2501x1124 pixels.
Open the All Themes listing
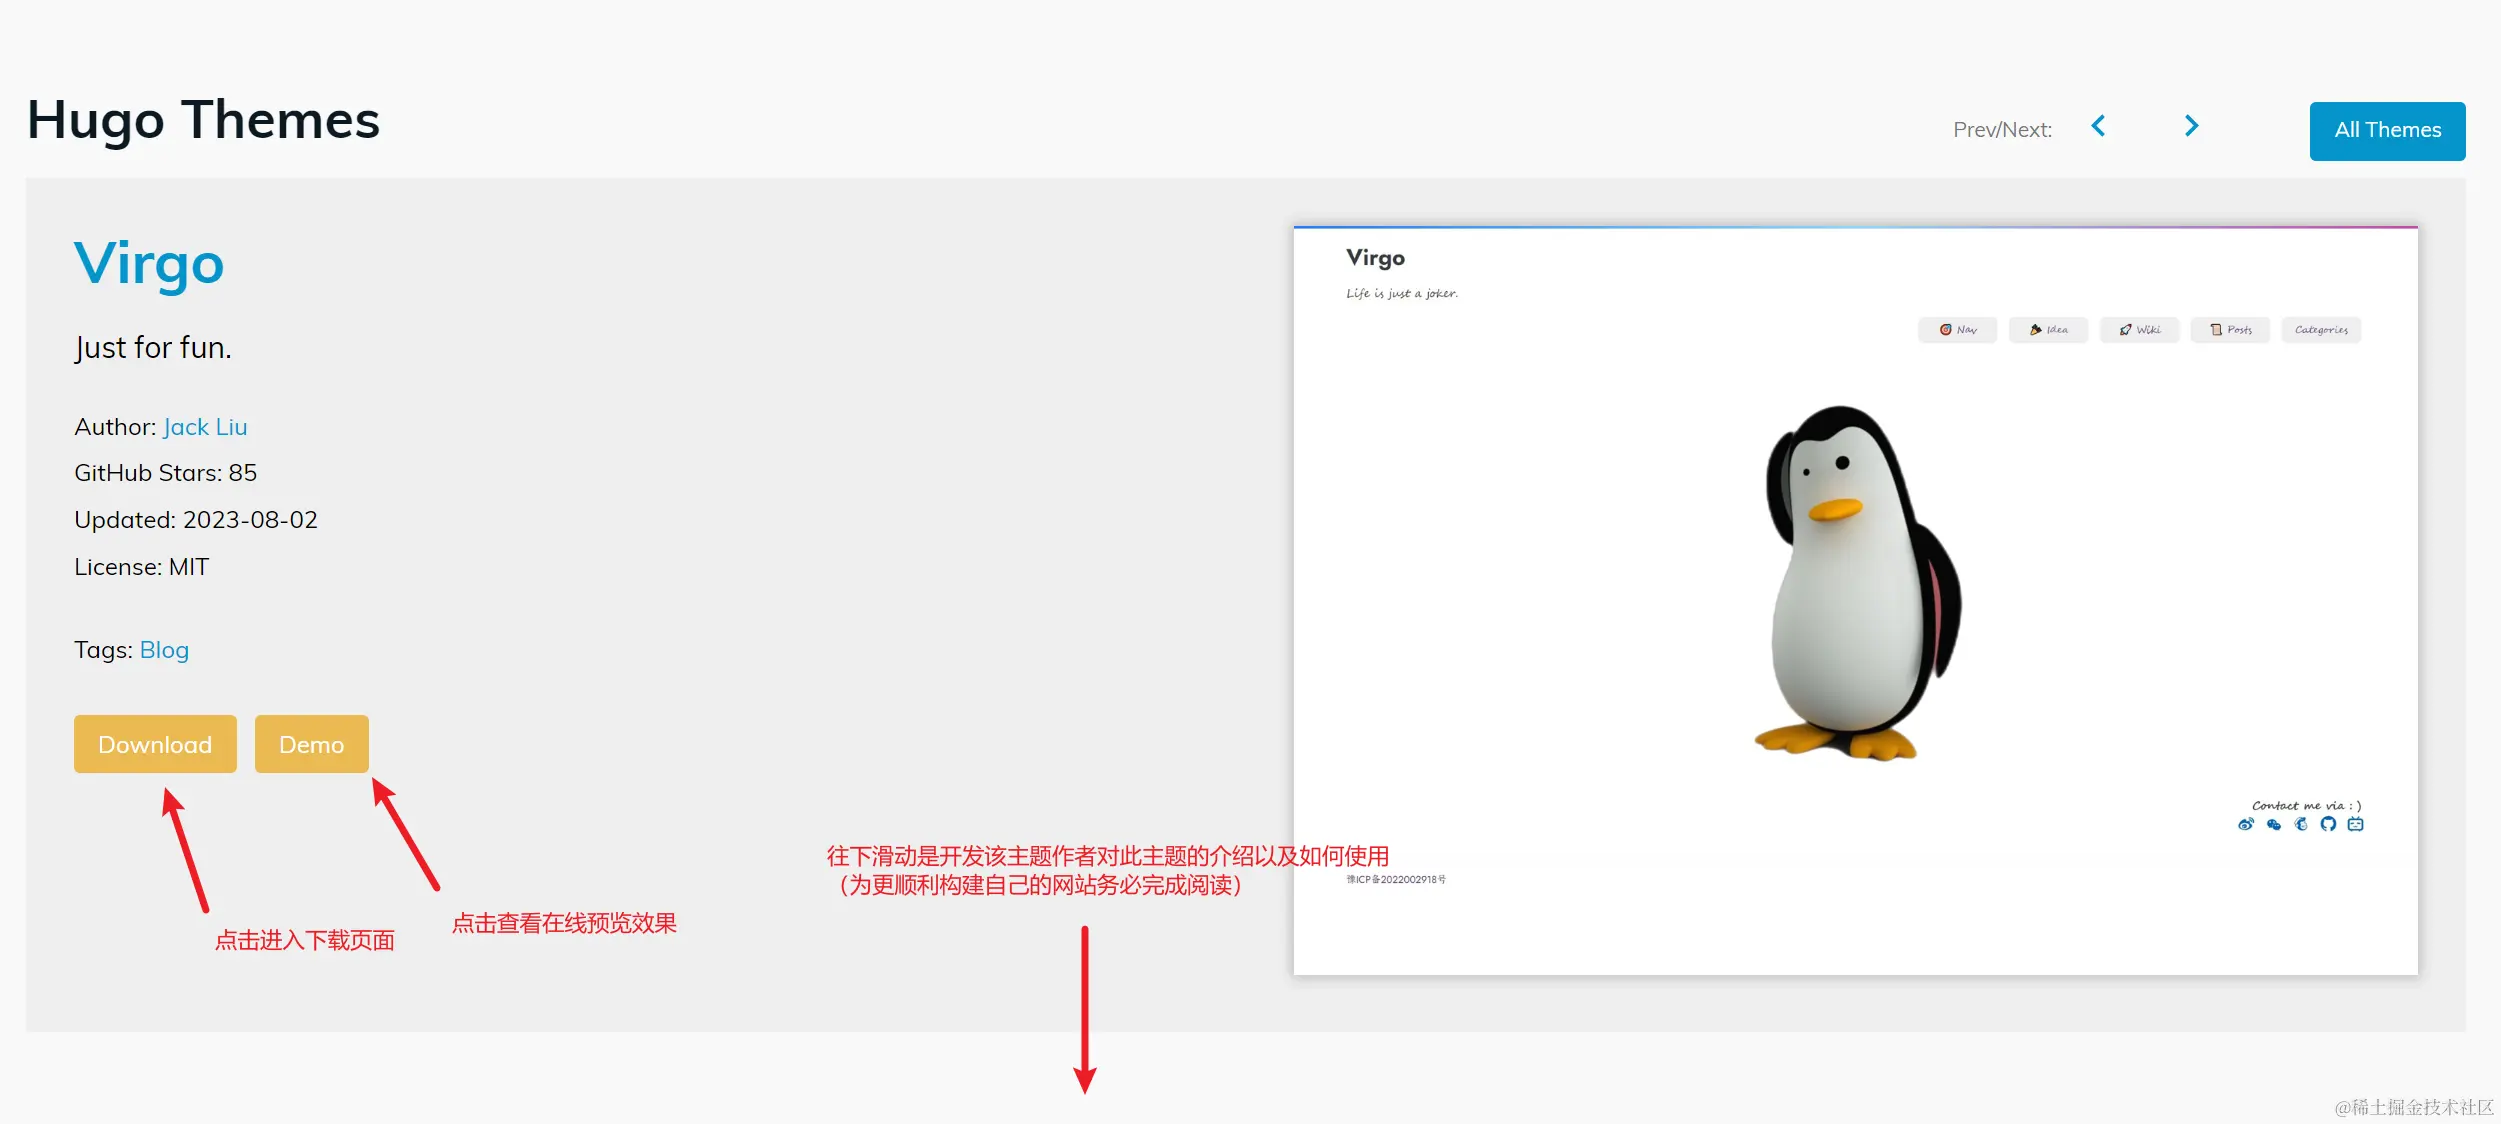click(2387, 131)
